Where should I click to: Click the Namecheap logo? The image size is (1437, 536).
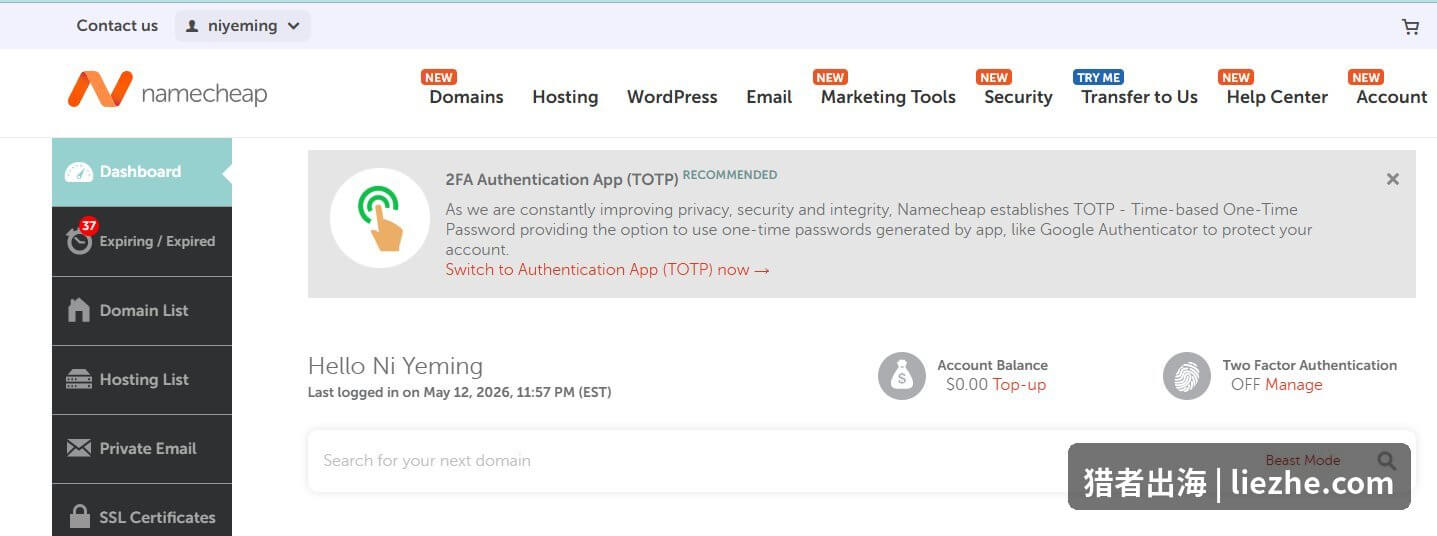(x=167, y=92)
